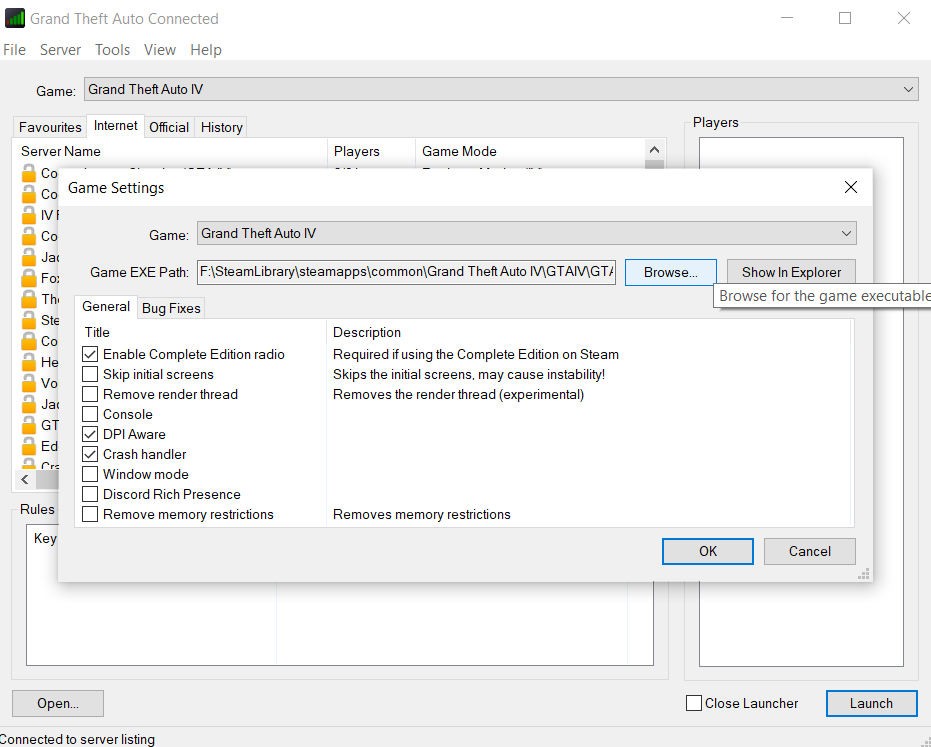
Task: Enable Skip initial screens option
Action: tap(90, 374)
